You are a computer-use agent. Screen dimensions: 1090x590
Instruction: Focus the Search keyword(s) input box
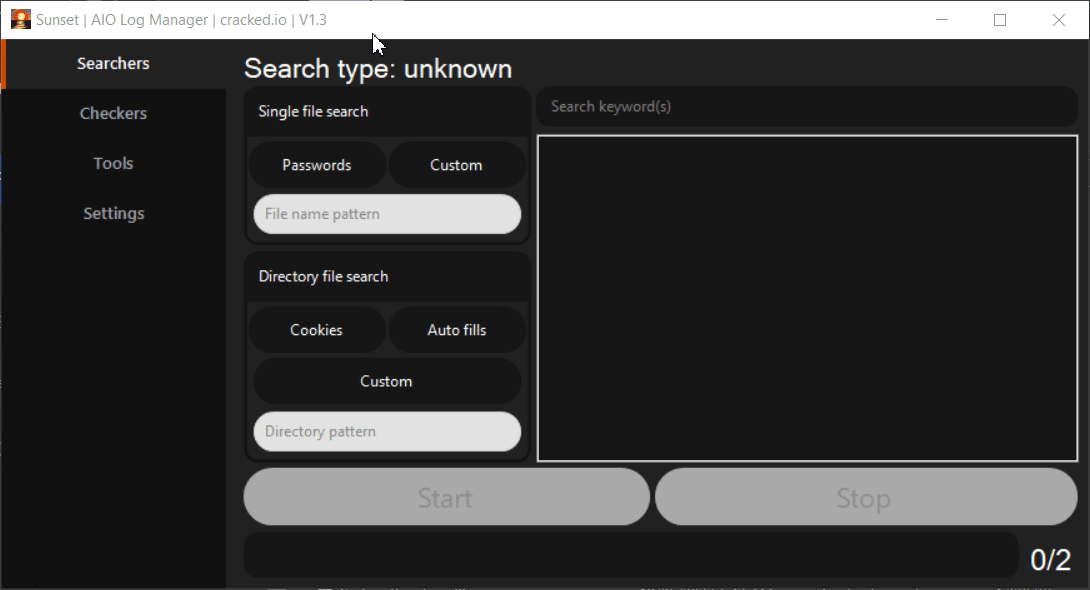[x=806, y=107]
